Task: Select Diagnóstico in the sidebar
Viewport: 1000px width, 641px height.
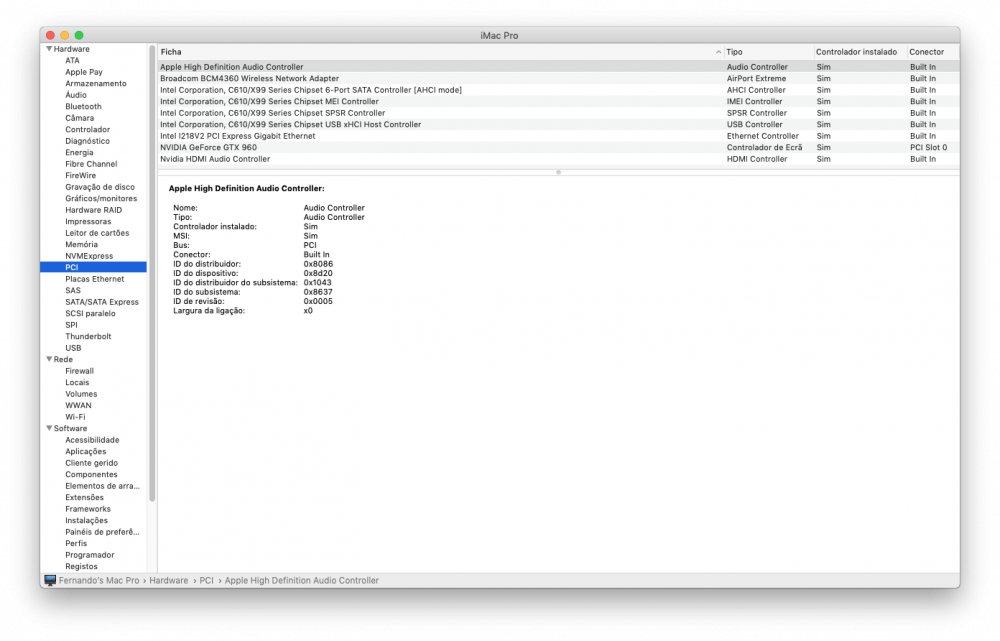Action: click(87, 141)
